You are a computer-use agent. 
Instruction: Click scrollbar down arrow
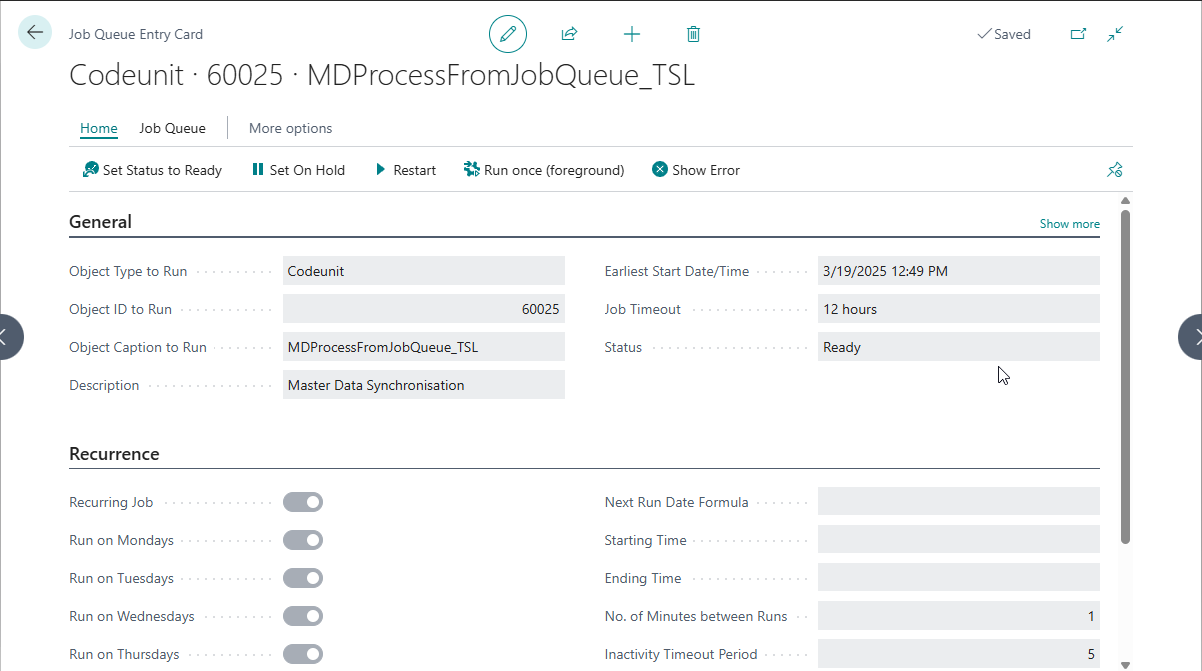click(1125, 664)
